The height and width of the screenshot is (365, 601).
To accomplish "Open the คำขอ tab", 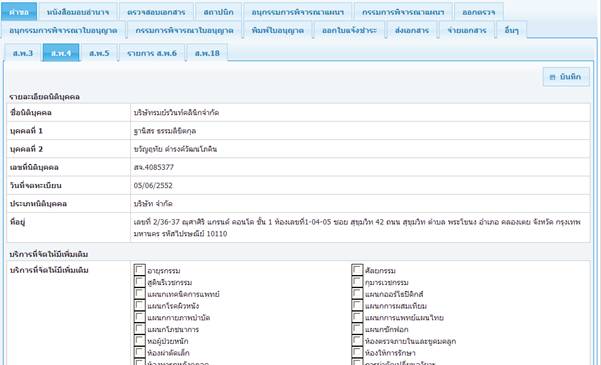I will click(x=19, y=12).
